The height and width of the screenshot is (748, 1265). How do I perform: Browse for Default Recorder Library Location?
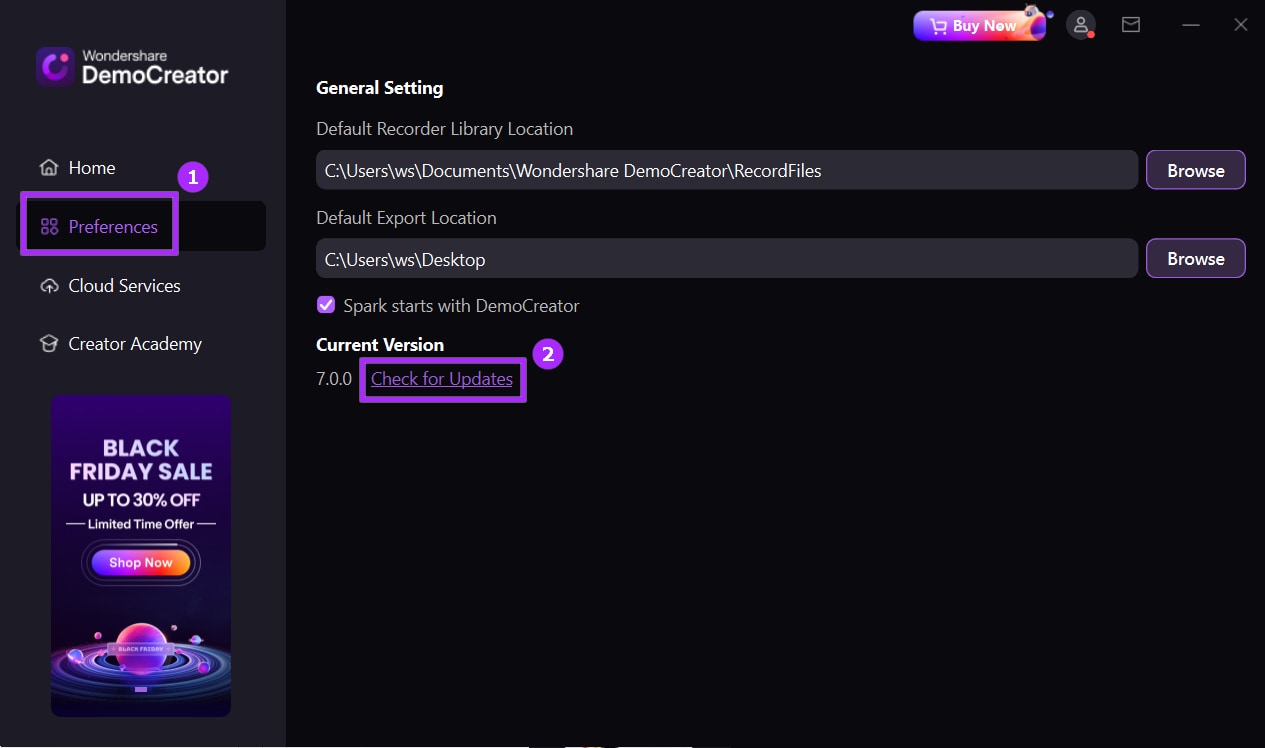click(1195, 170)
